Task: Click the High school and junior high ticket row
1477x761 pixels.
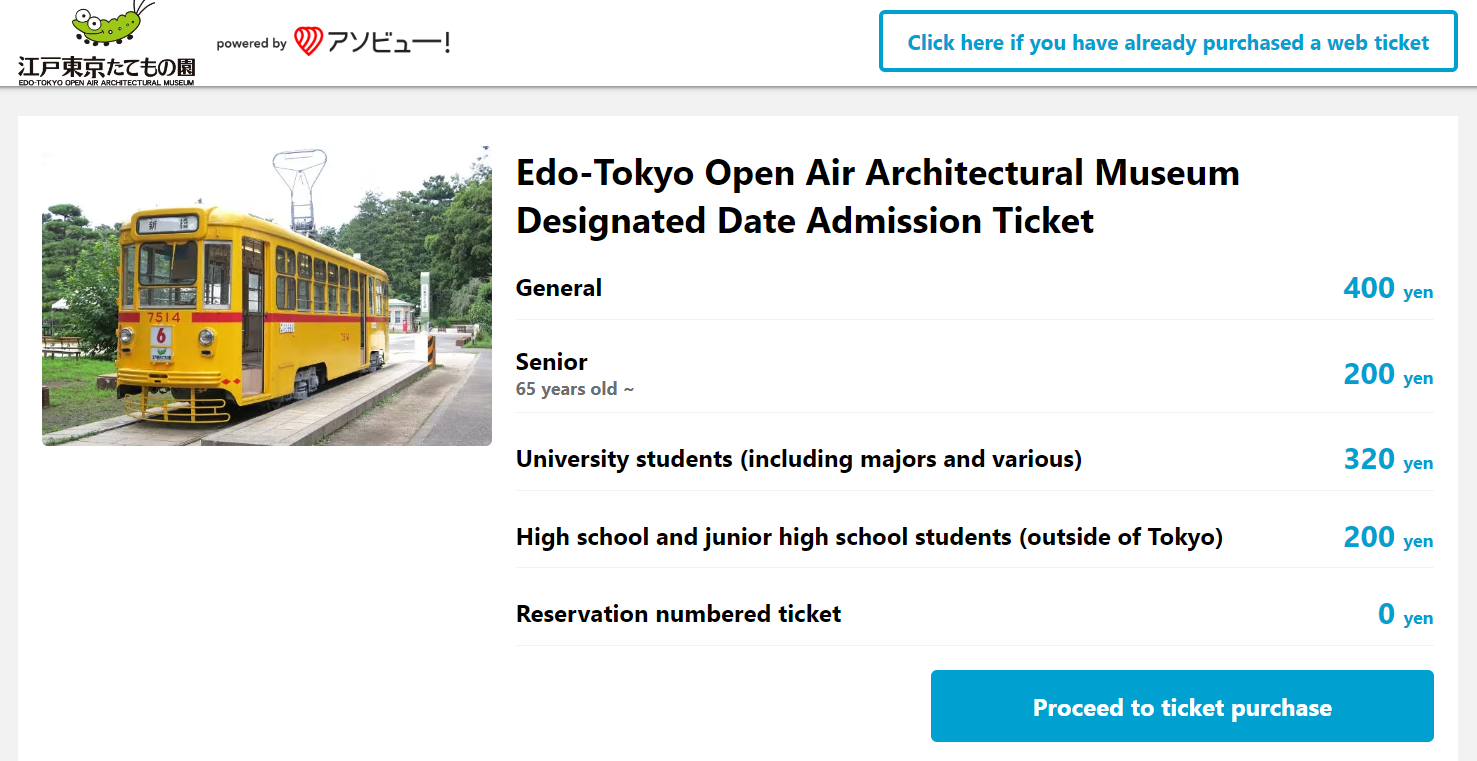Action: coord(974,537)
